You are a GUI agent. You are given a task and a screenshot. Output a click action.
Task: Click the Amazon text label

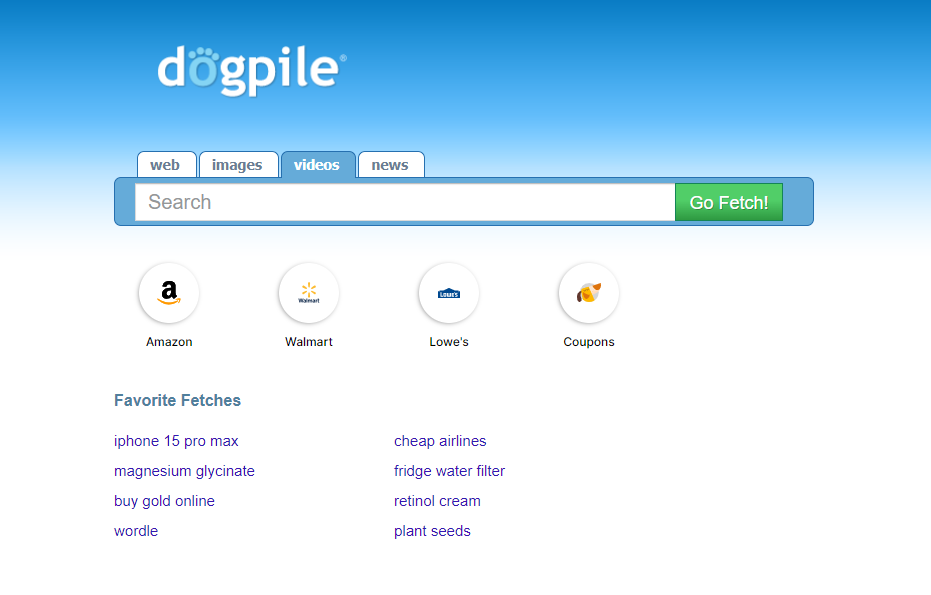tap(169, 342)
